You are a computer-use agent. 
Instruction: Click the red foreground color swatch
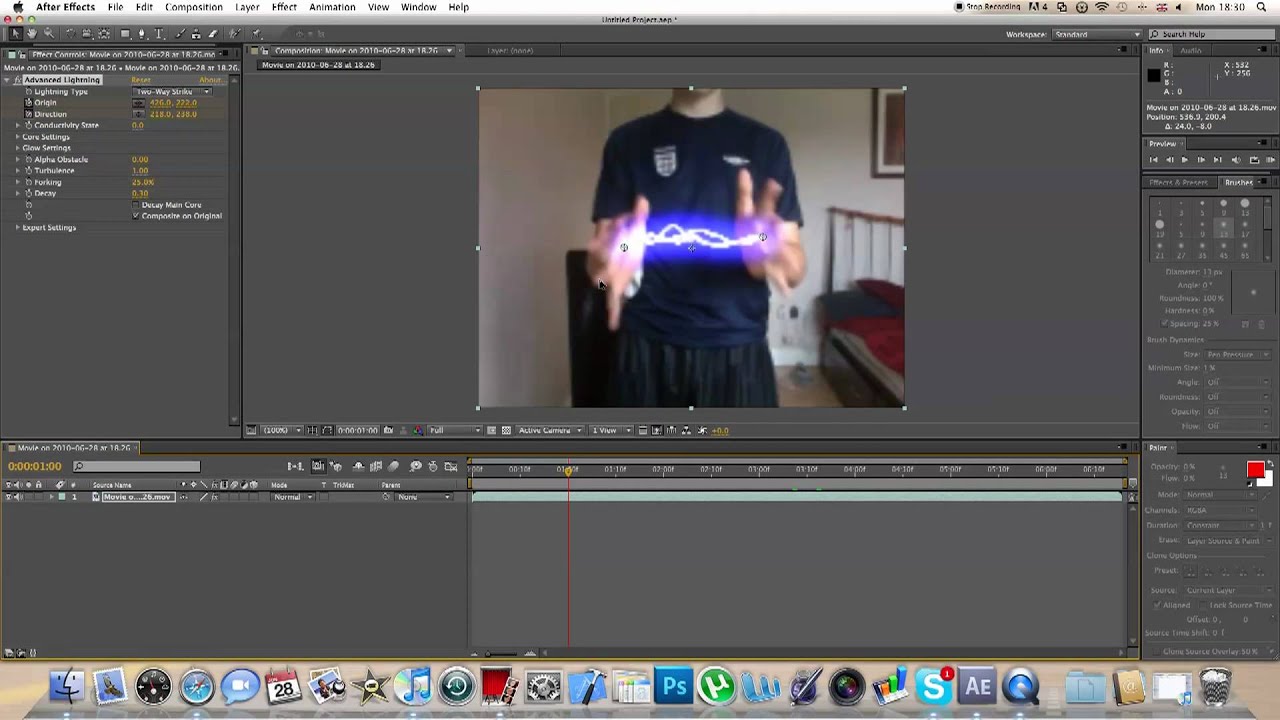click(x=1256, y=470)
